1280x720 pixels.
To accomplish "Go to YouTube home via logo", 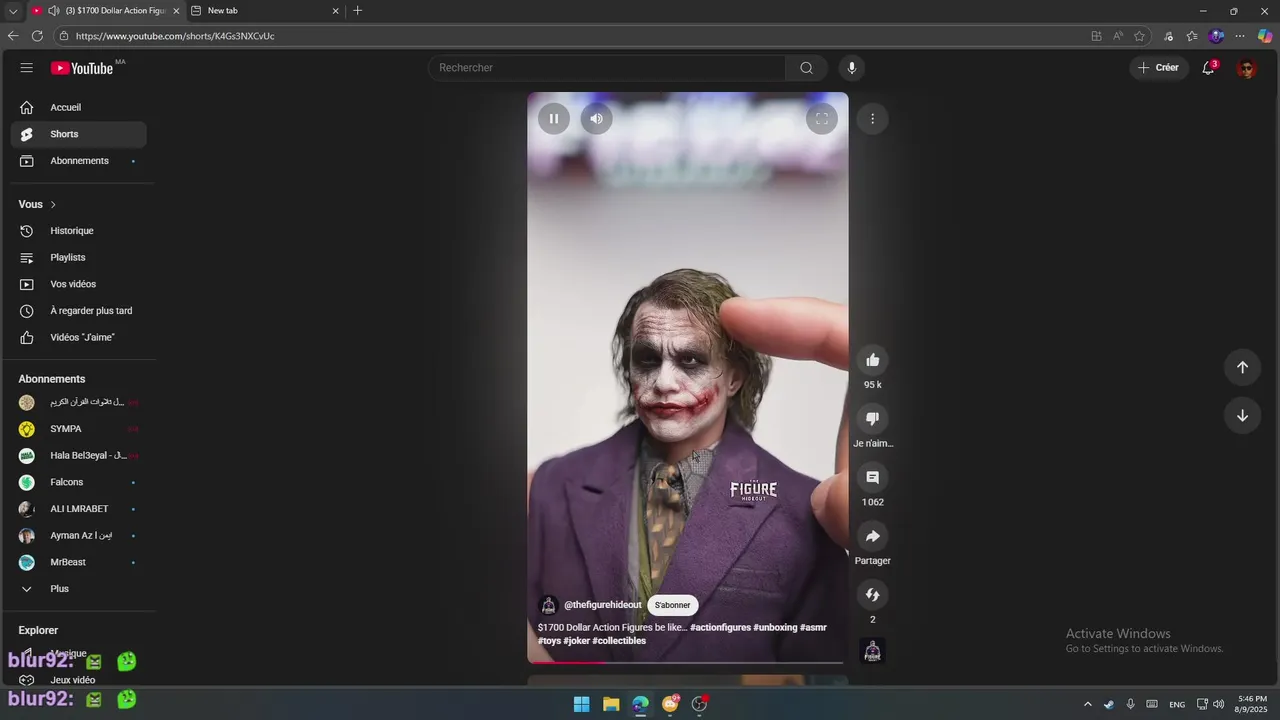I will pos(83,68).
